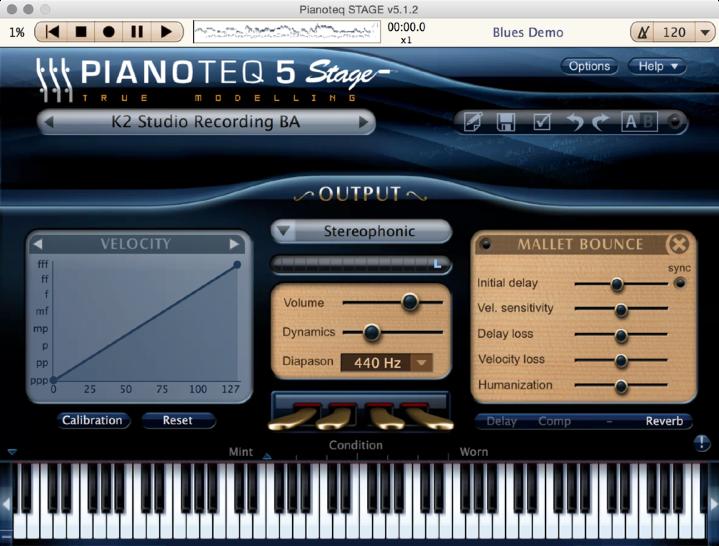Toggle the A/B preset comparison
This screenshot has width=719, height=546.
pyautogui.click(x=639, y=122)
